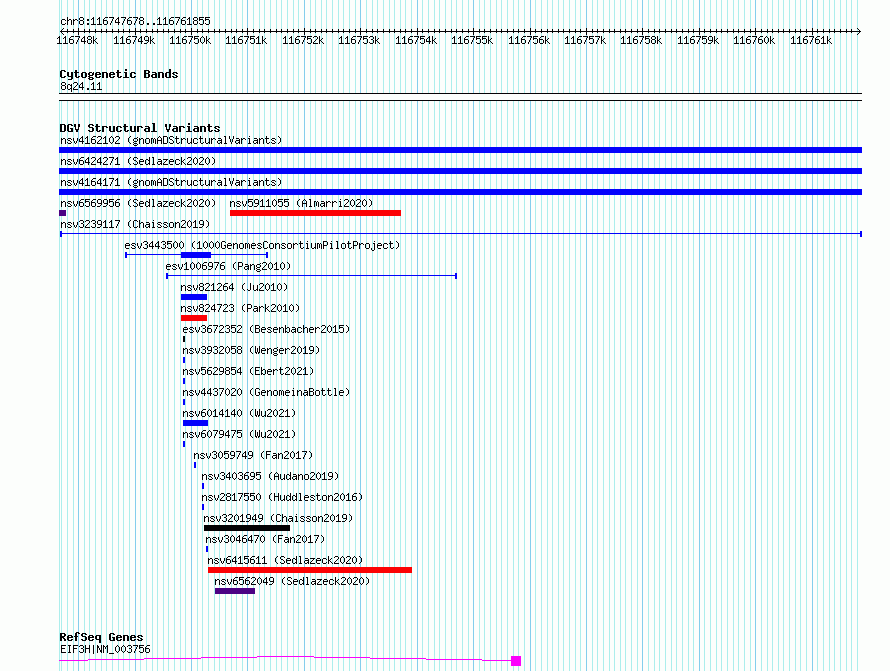Open esv3672352 Besenbacher2015 label

[x=266, y=329]
